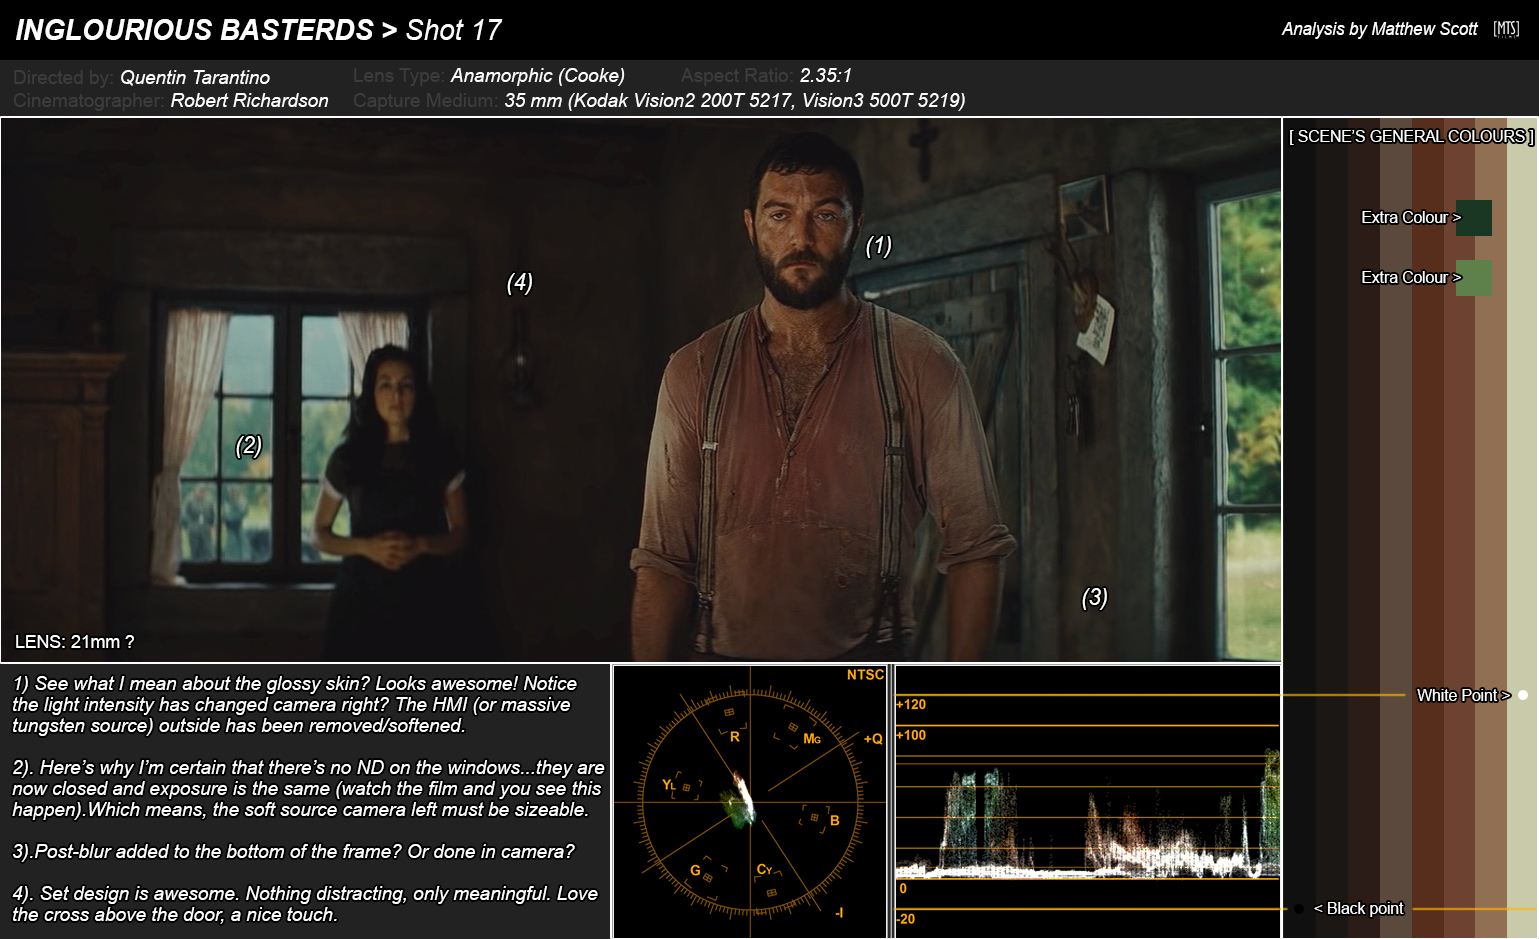This screenshot has width=1539, height=939.
Task: Click cinematographer name 'Robert Richardson'
Action: point(249,100)
